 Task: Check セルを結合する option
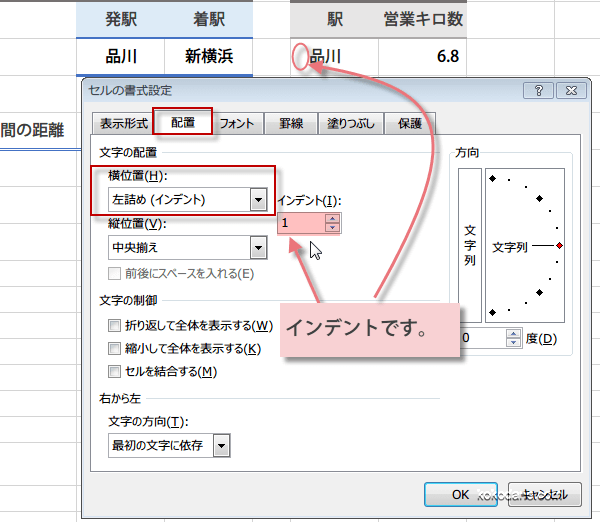tap(114, 372)
